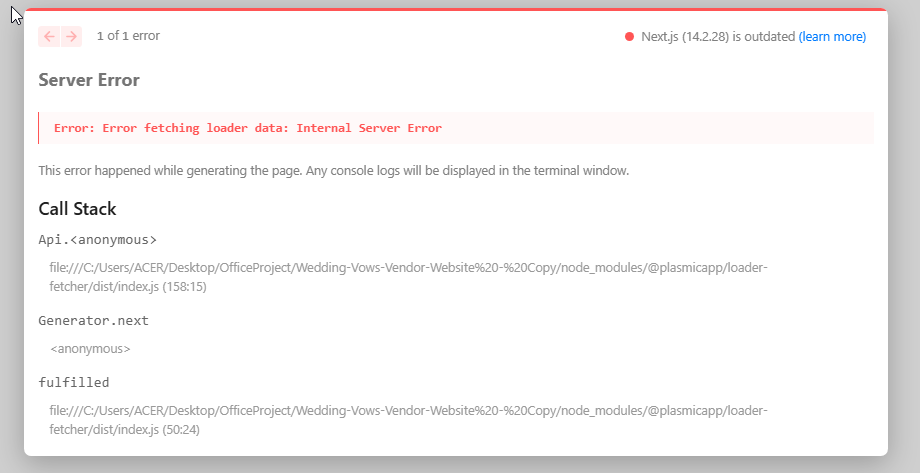Click the gray backdrop outside the error dialog
This screenshot has width=920, height=473.
[x=903, y=300]
